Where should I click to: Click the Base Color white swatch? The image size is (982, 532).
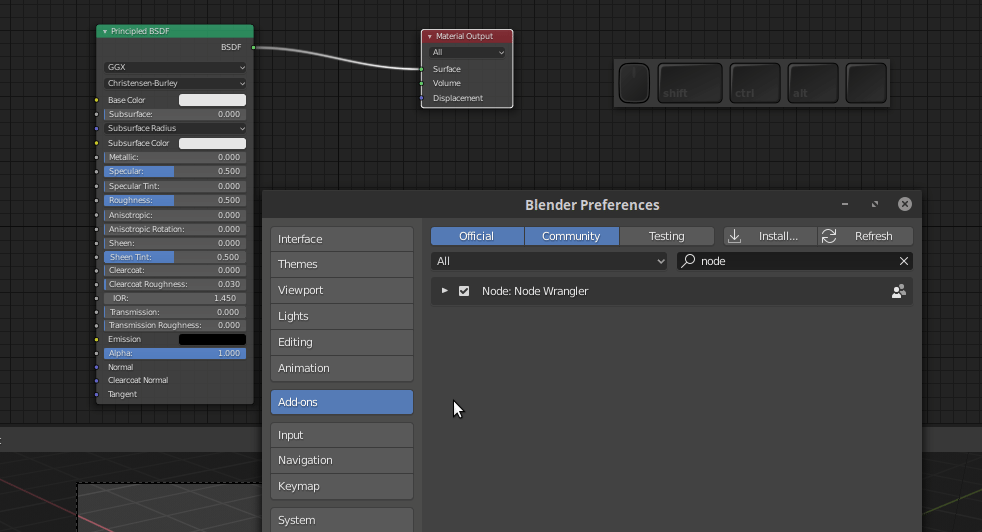point(212,100)
